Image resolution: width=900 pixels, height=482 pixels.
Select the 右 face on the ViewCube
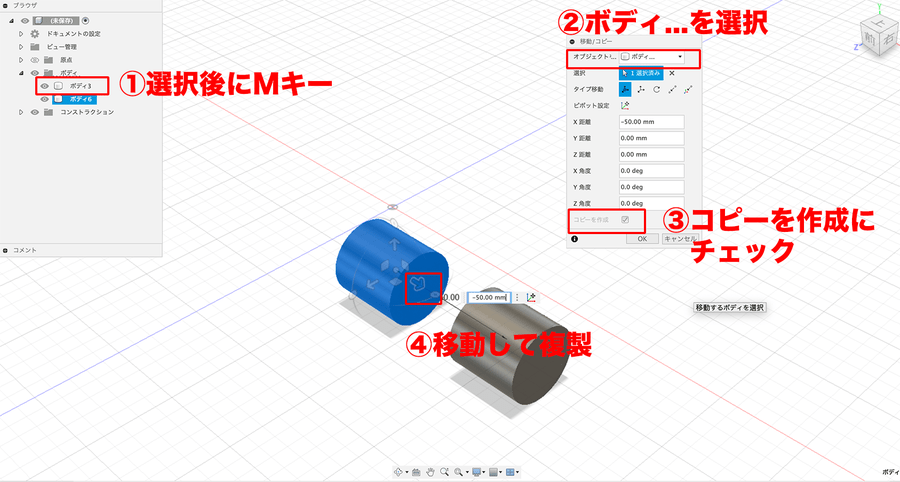(888, 39)
